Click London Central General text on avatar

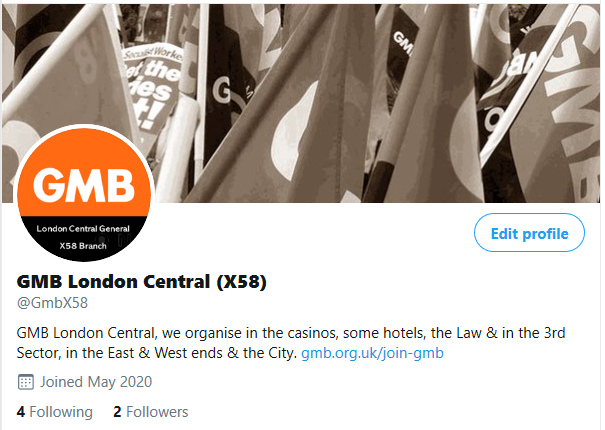click(x=83, y=229)
